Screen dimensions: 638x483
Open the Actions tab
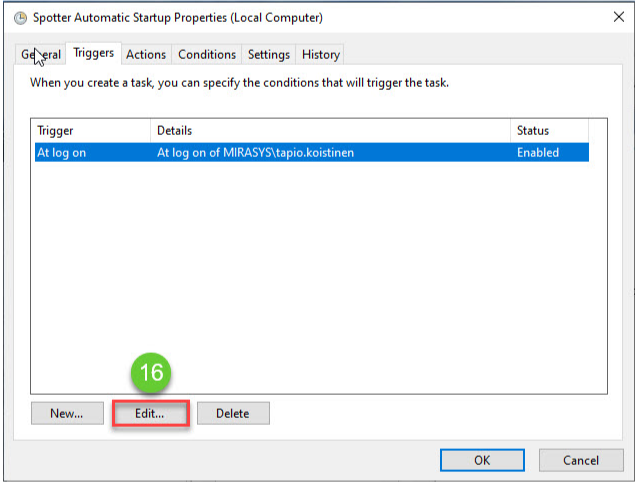[146, 54]
